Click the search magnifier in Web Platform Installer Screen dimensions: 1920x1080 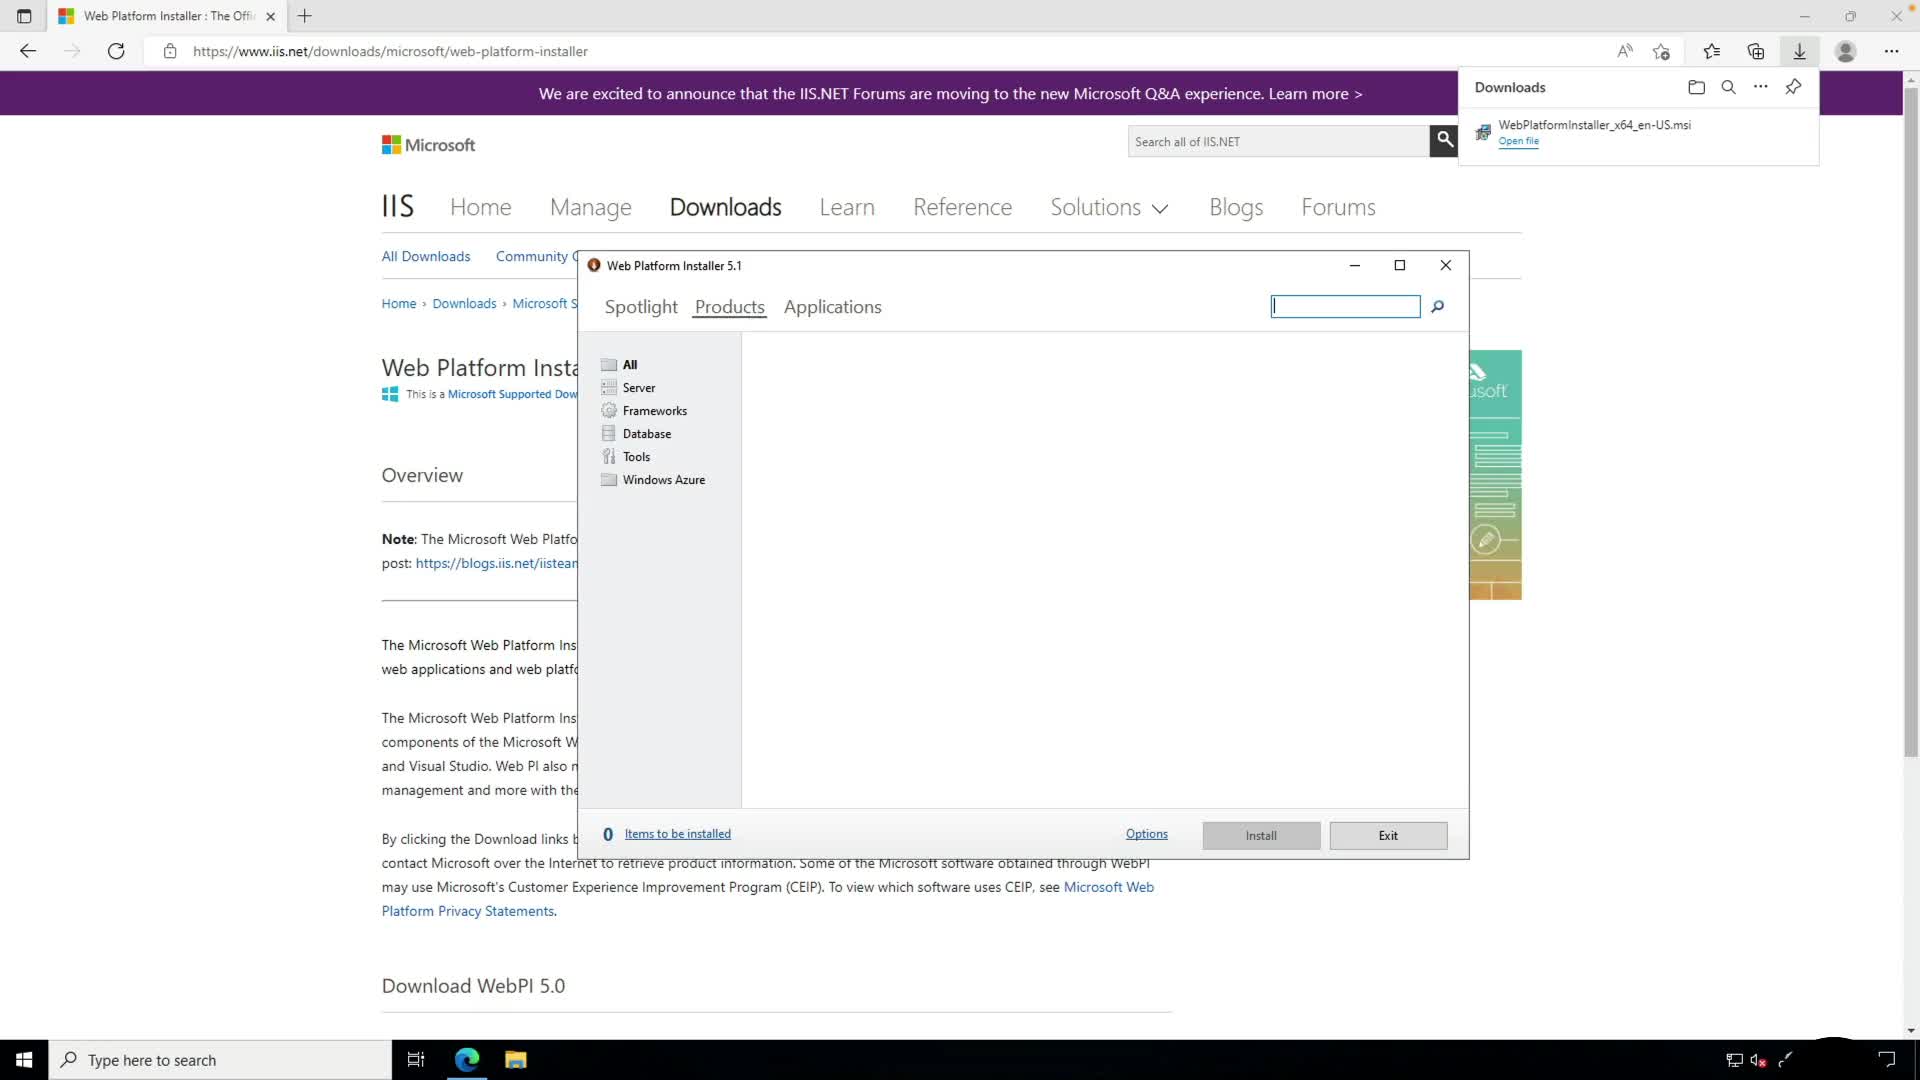coord(1437,307)
